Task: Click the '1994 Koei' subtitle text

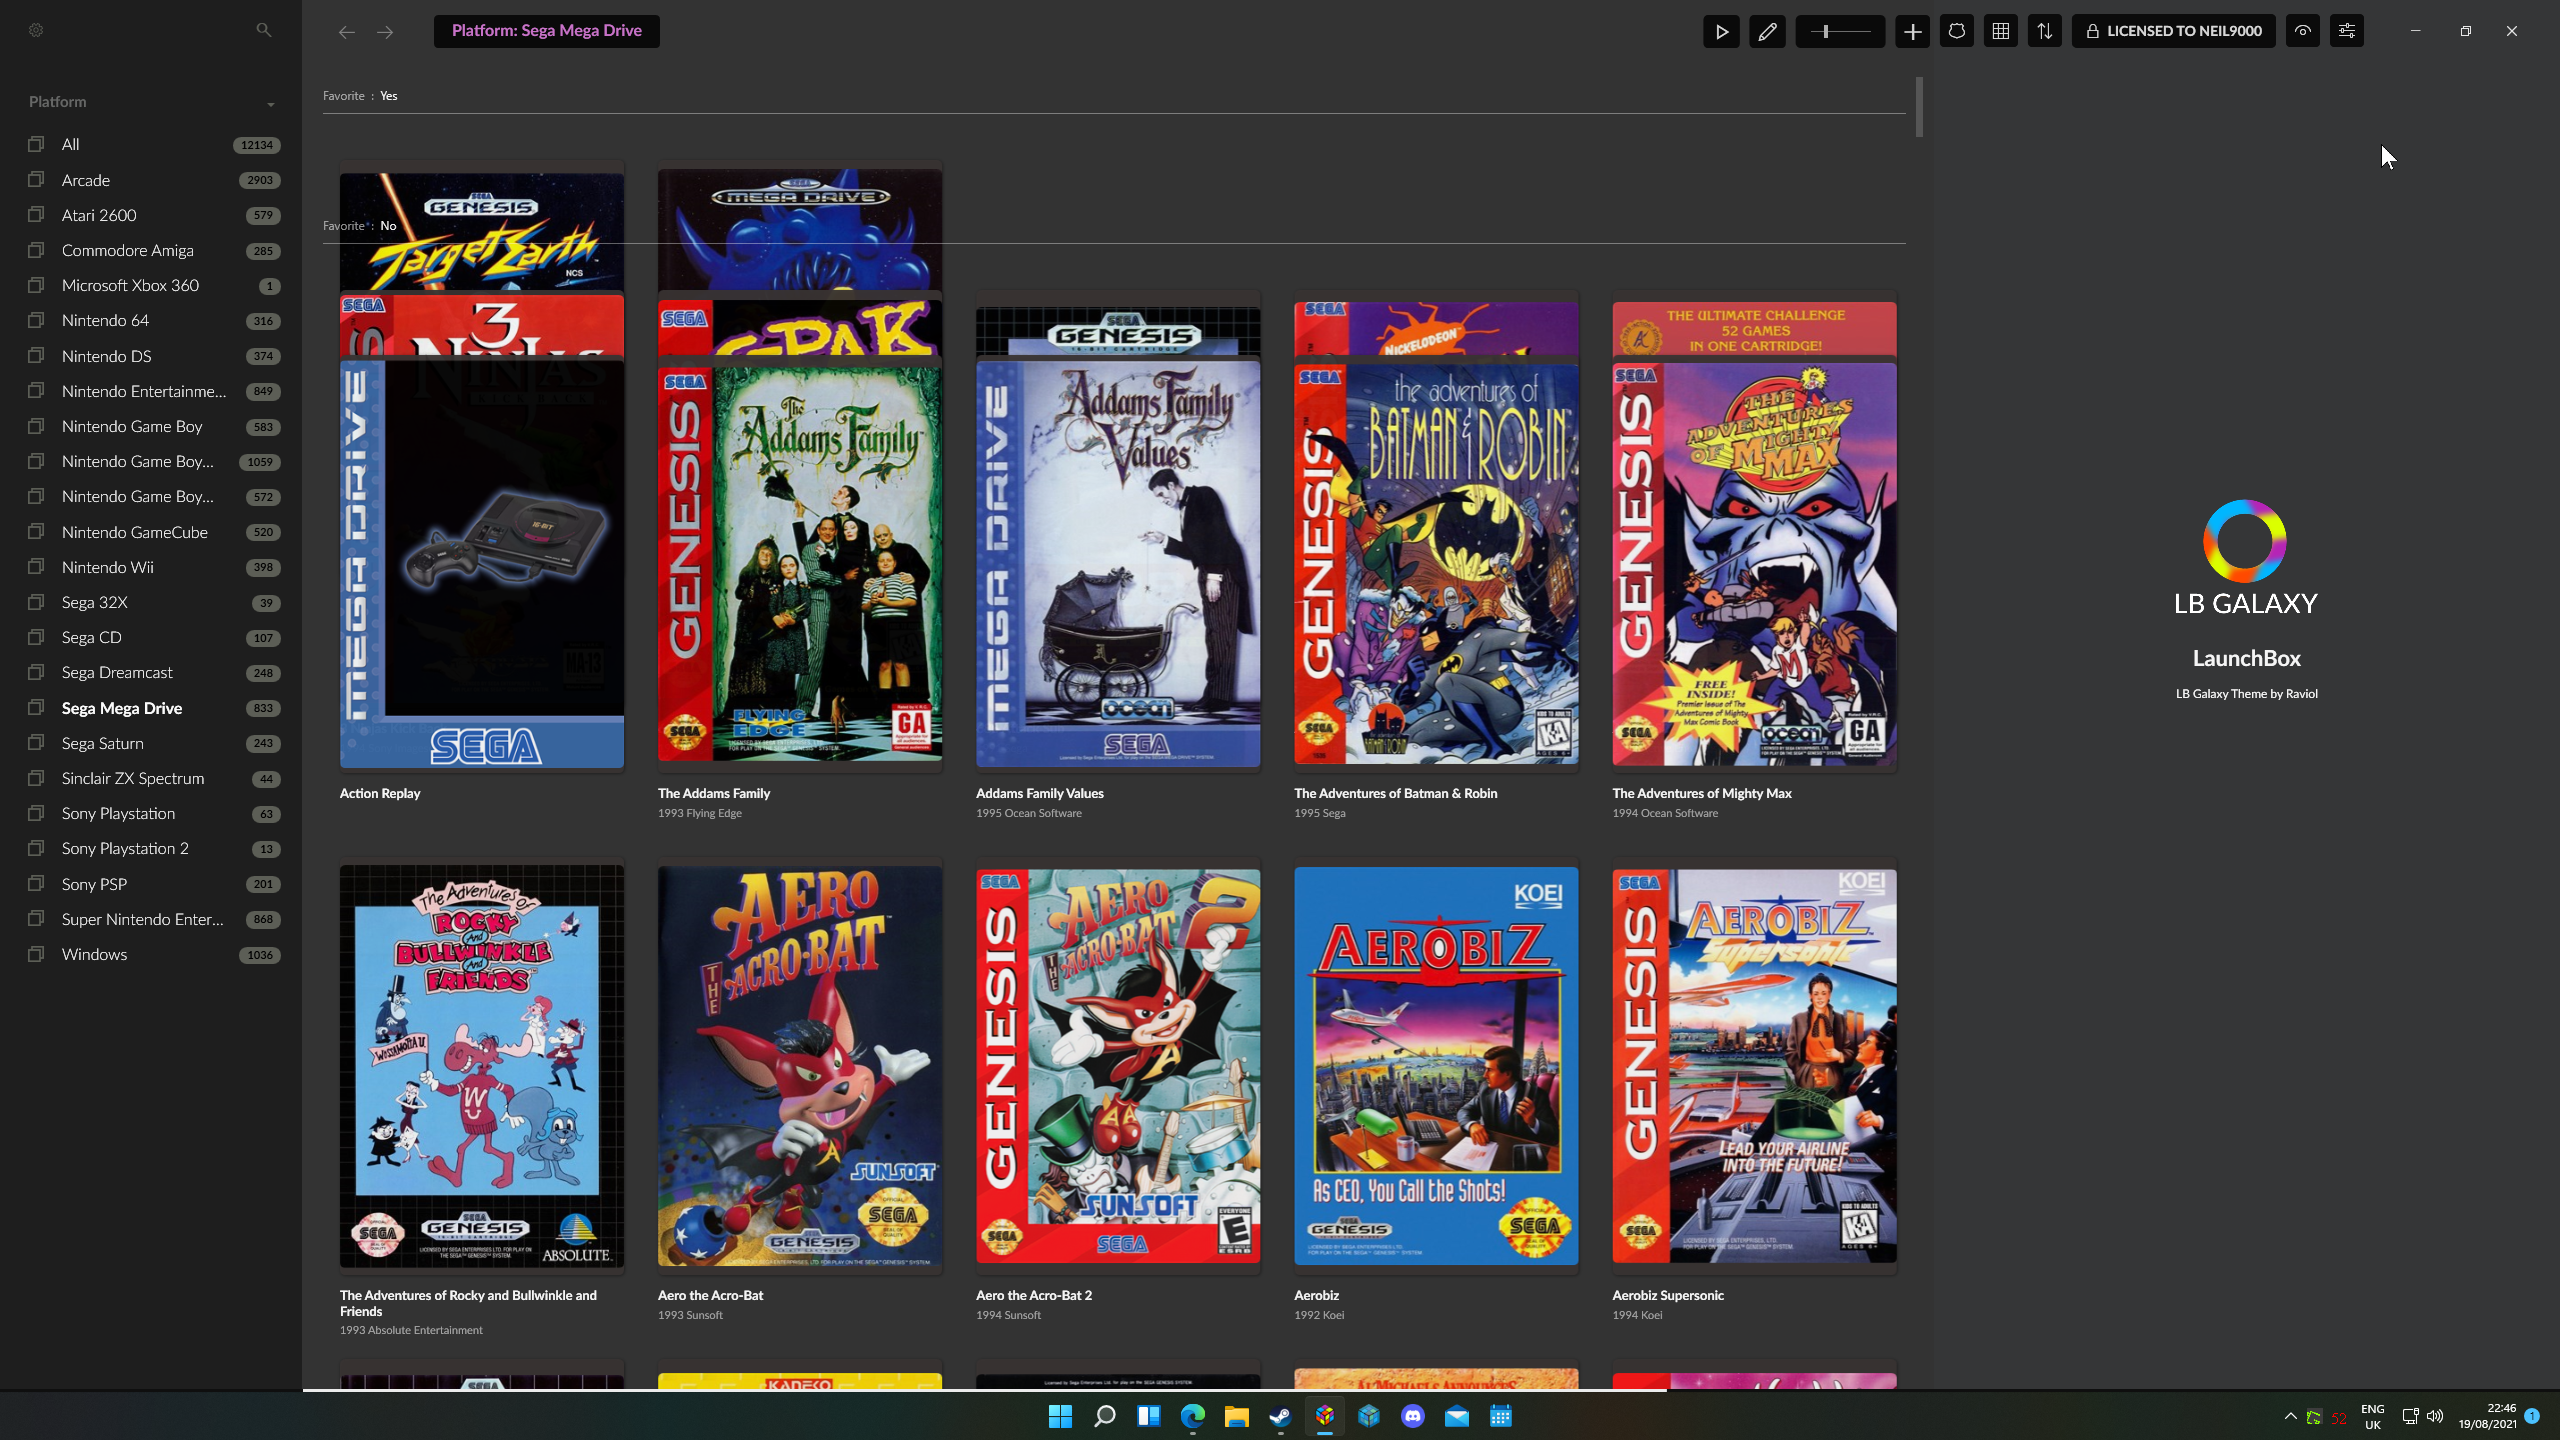Action: click(x=1636, y=1315)
